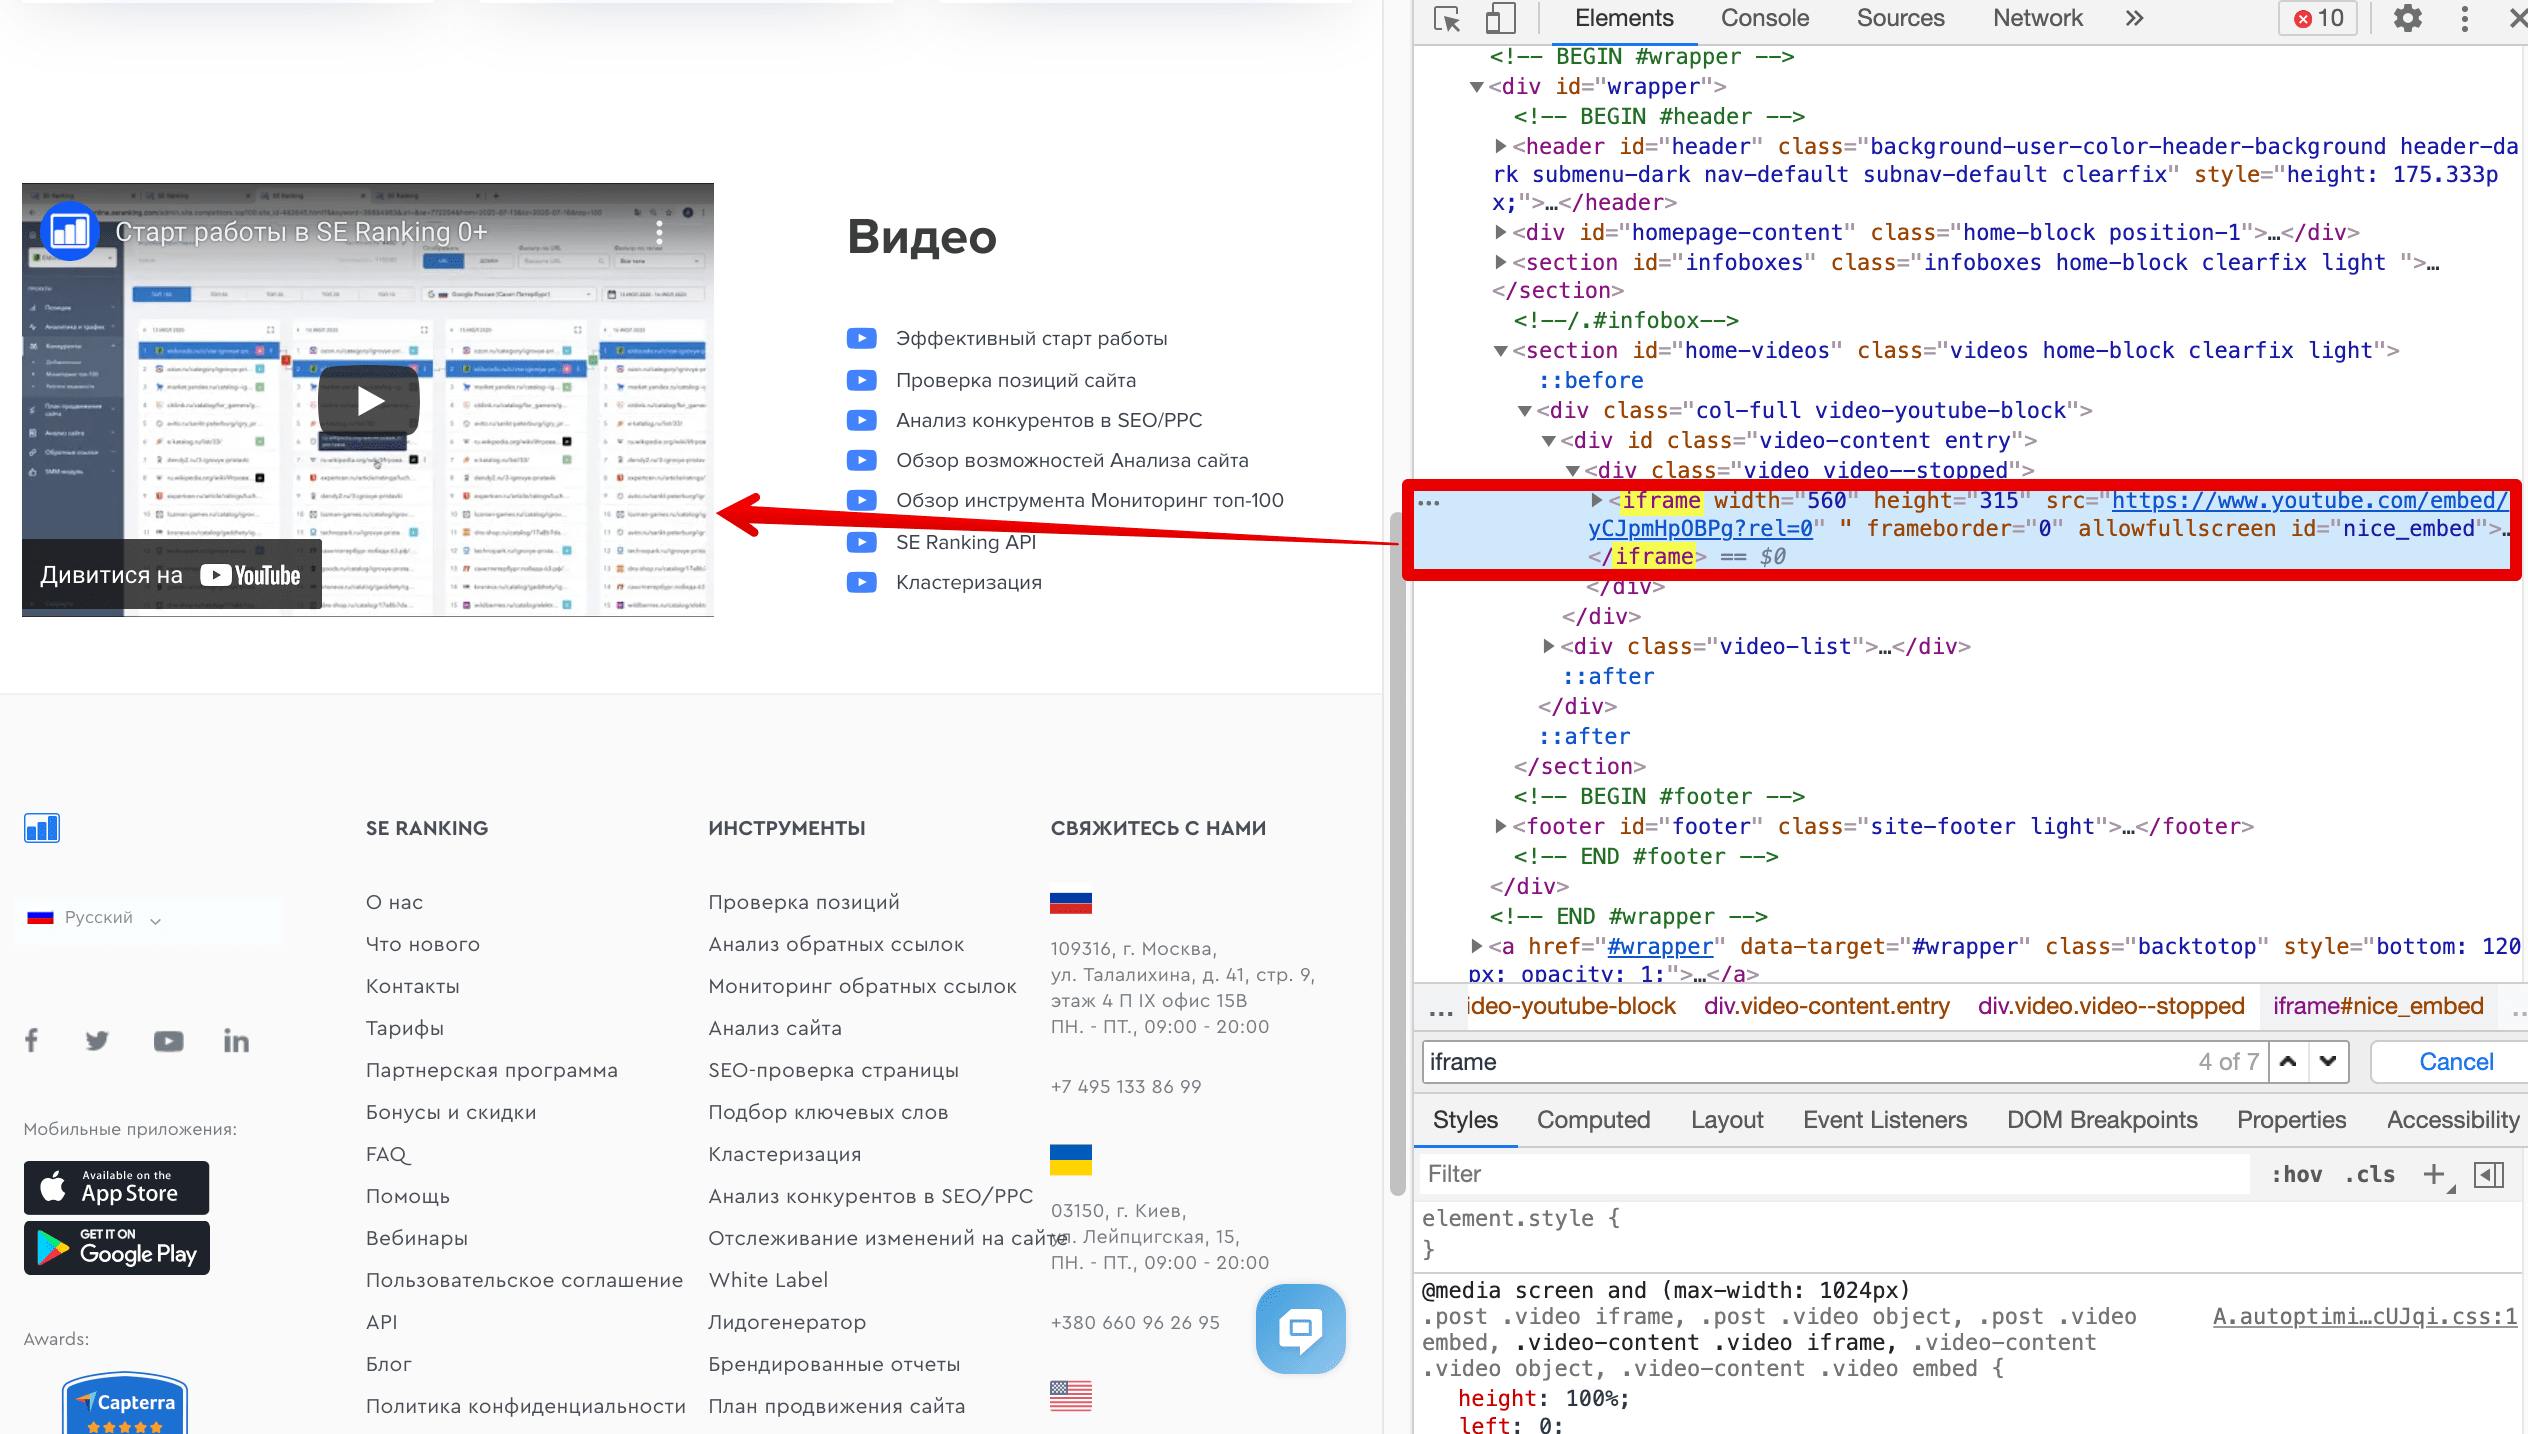Go to next search result arrow
The width and height of the screenshot is (2528, 1434).
pyautogui.click(x=2328, y=1062)
